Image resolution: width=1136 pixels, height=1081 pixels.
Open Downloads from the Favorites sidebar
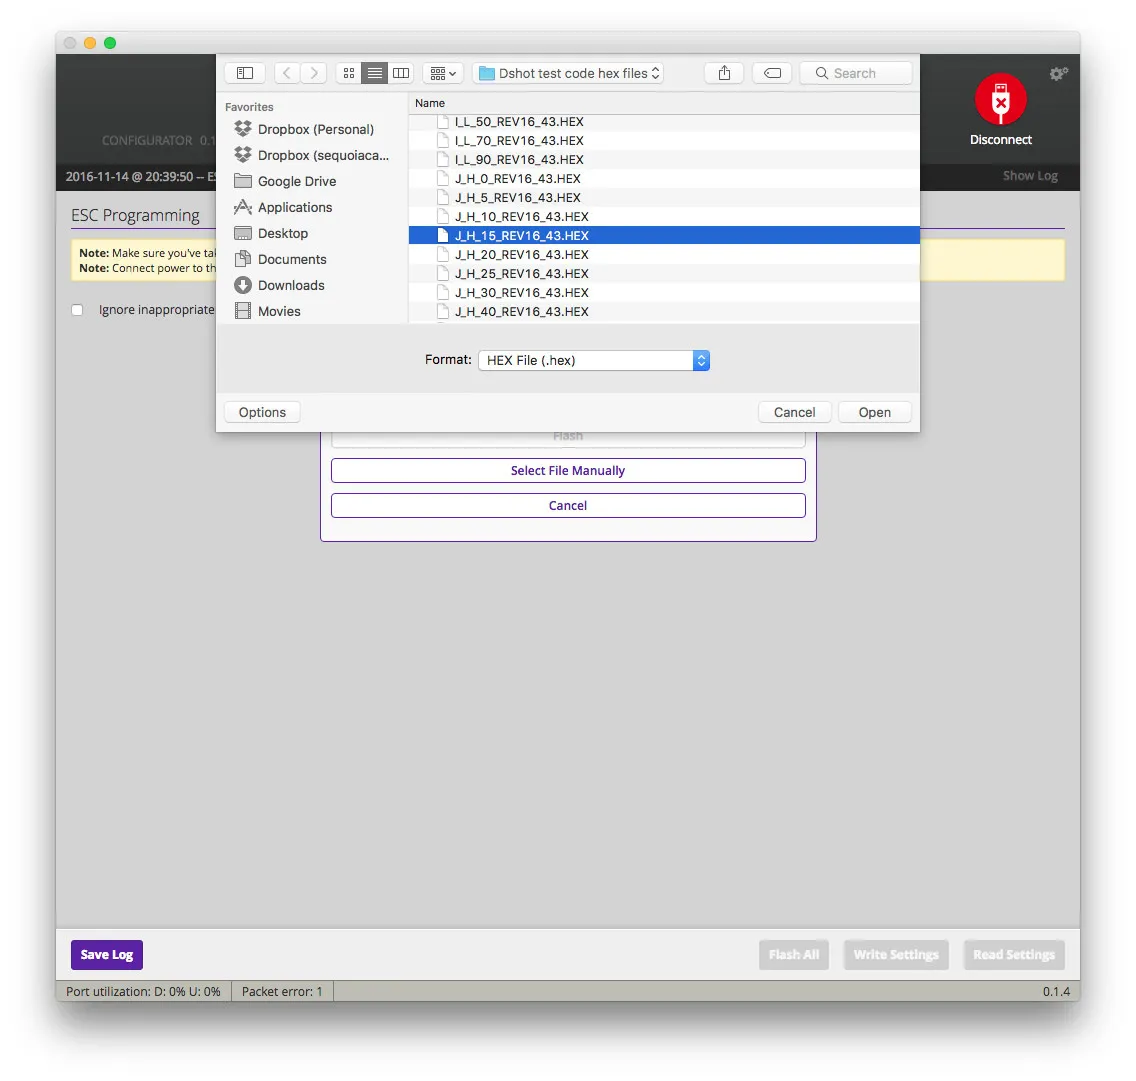tap(290, 285)
